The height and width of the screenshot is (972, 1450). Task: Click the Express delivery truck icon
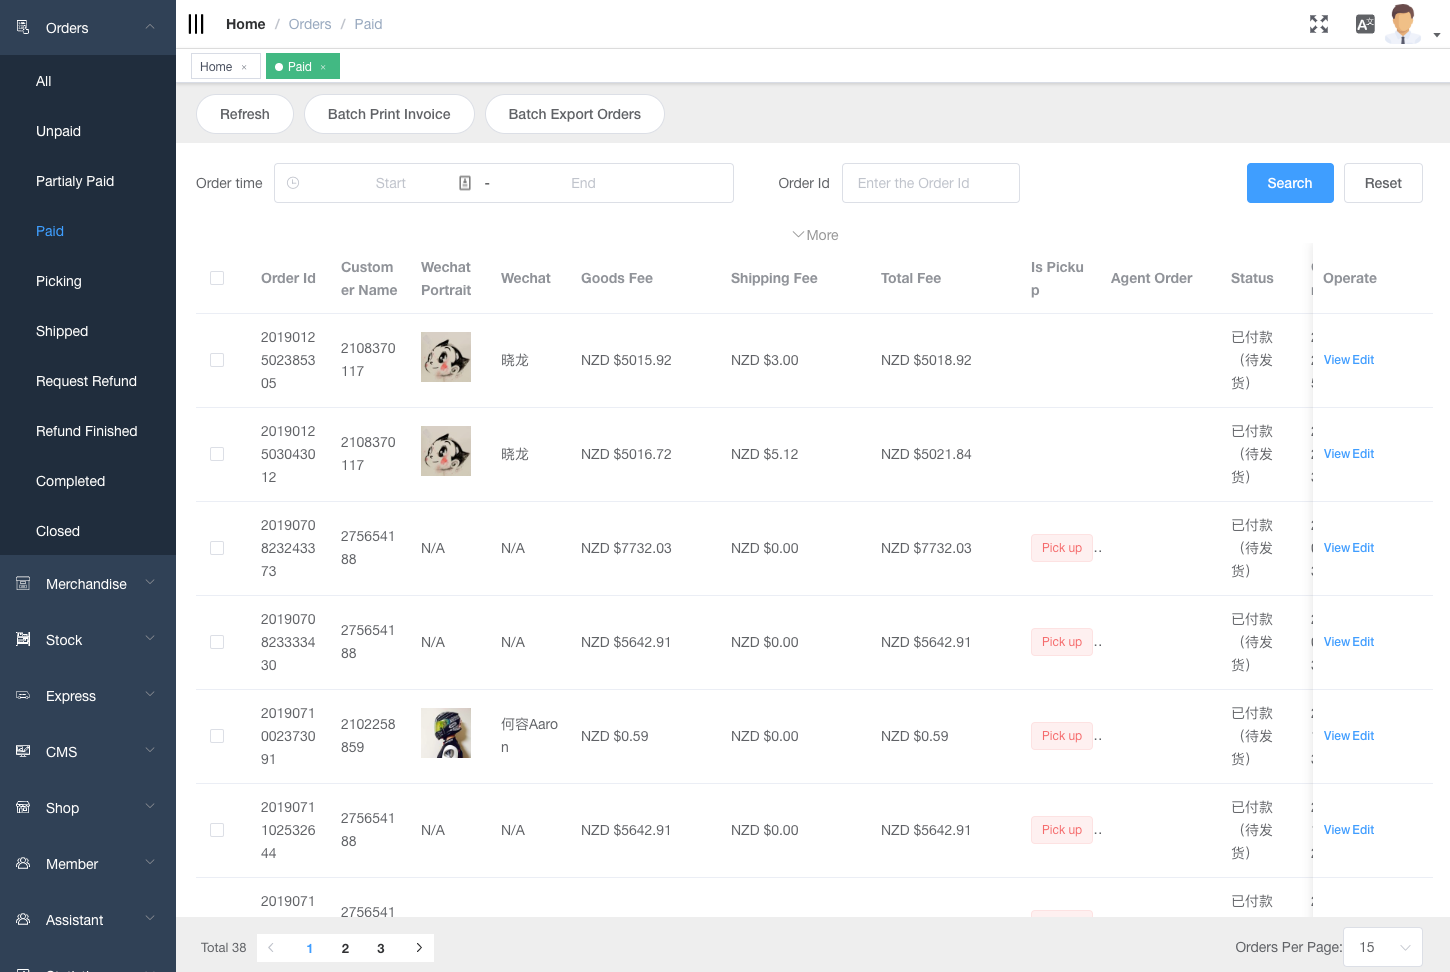22,695
